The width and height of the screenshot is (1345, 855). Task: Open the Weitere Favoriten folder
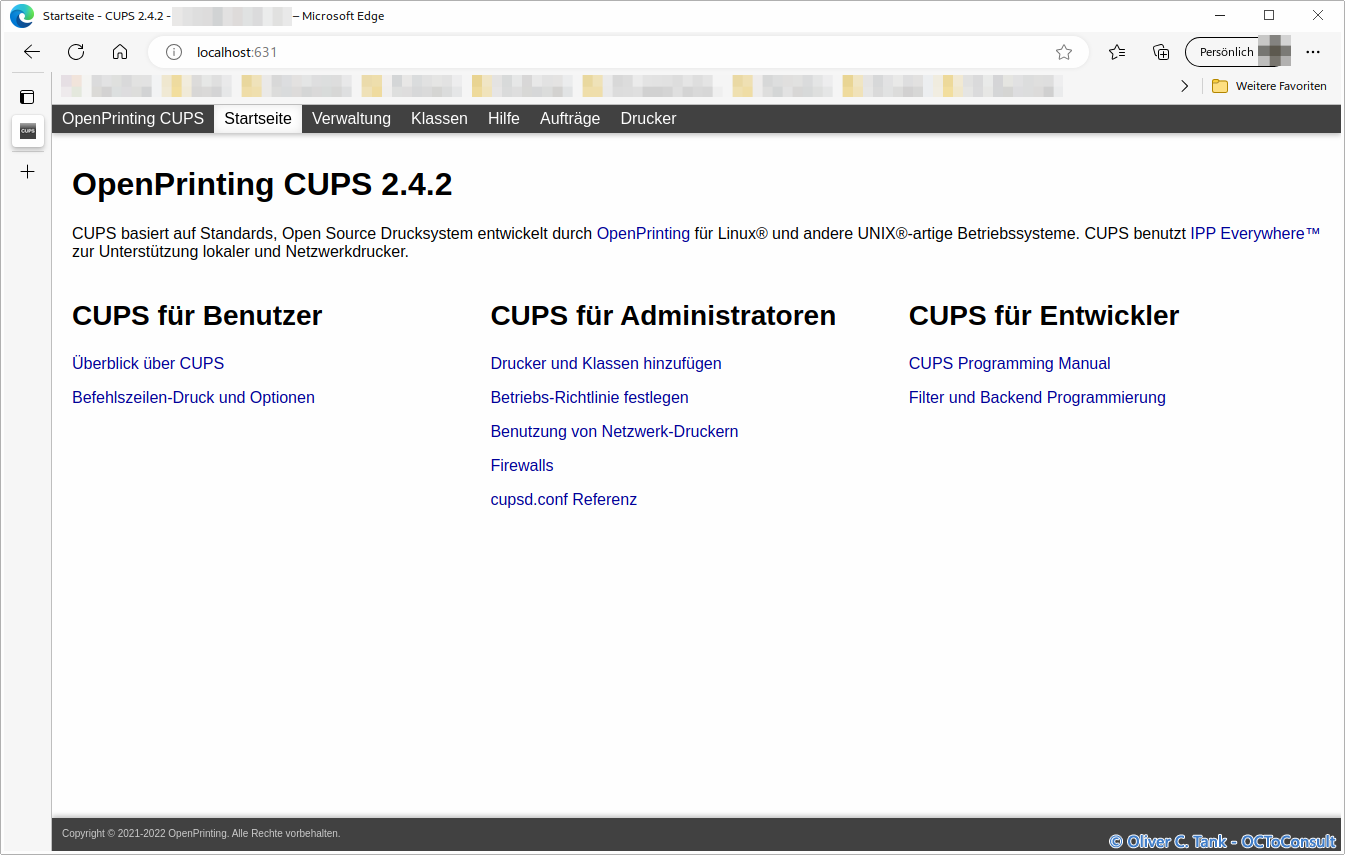click(1269, 86)
